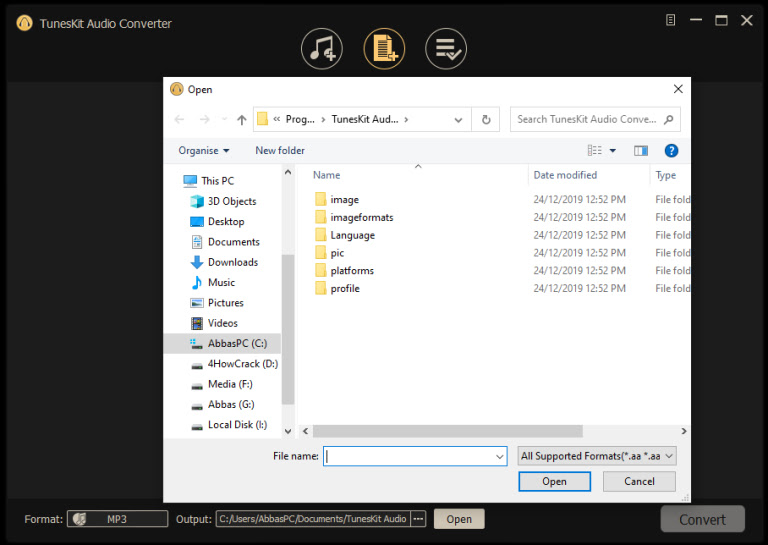Click the Back arrow in Open dialog
The height and width of the screenshot is (545, 768).
[x=179, y=119]
